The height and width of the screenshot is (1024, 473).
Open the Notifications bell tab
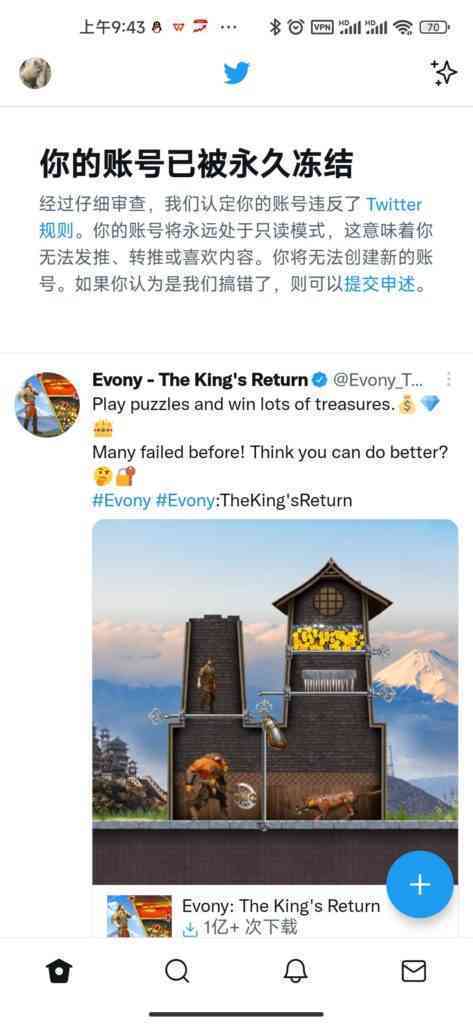pyautogui.click(x=296, y=971)
